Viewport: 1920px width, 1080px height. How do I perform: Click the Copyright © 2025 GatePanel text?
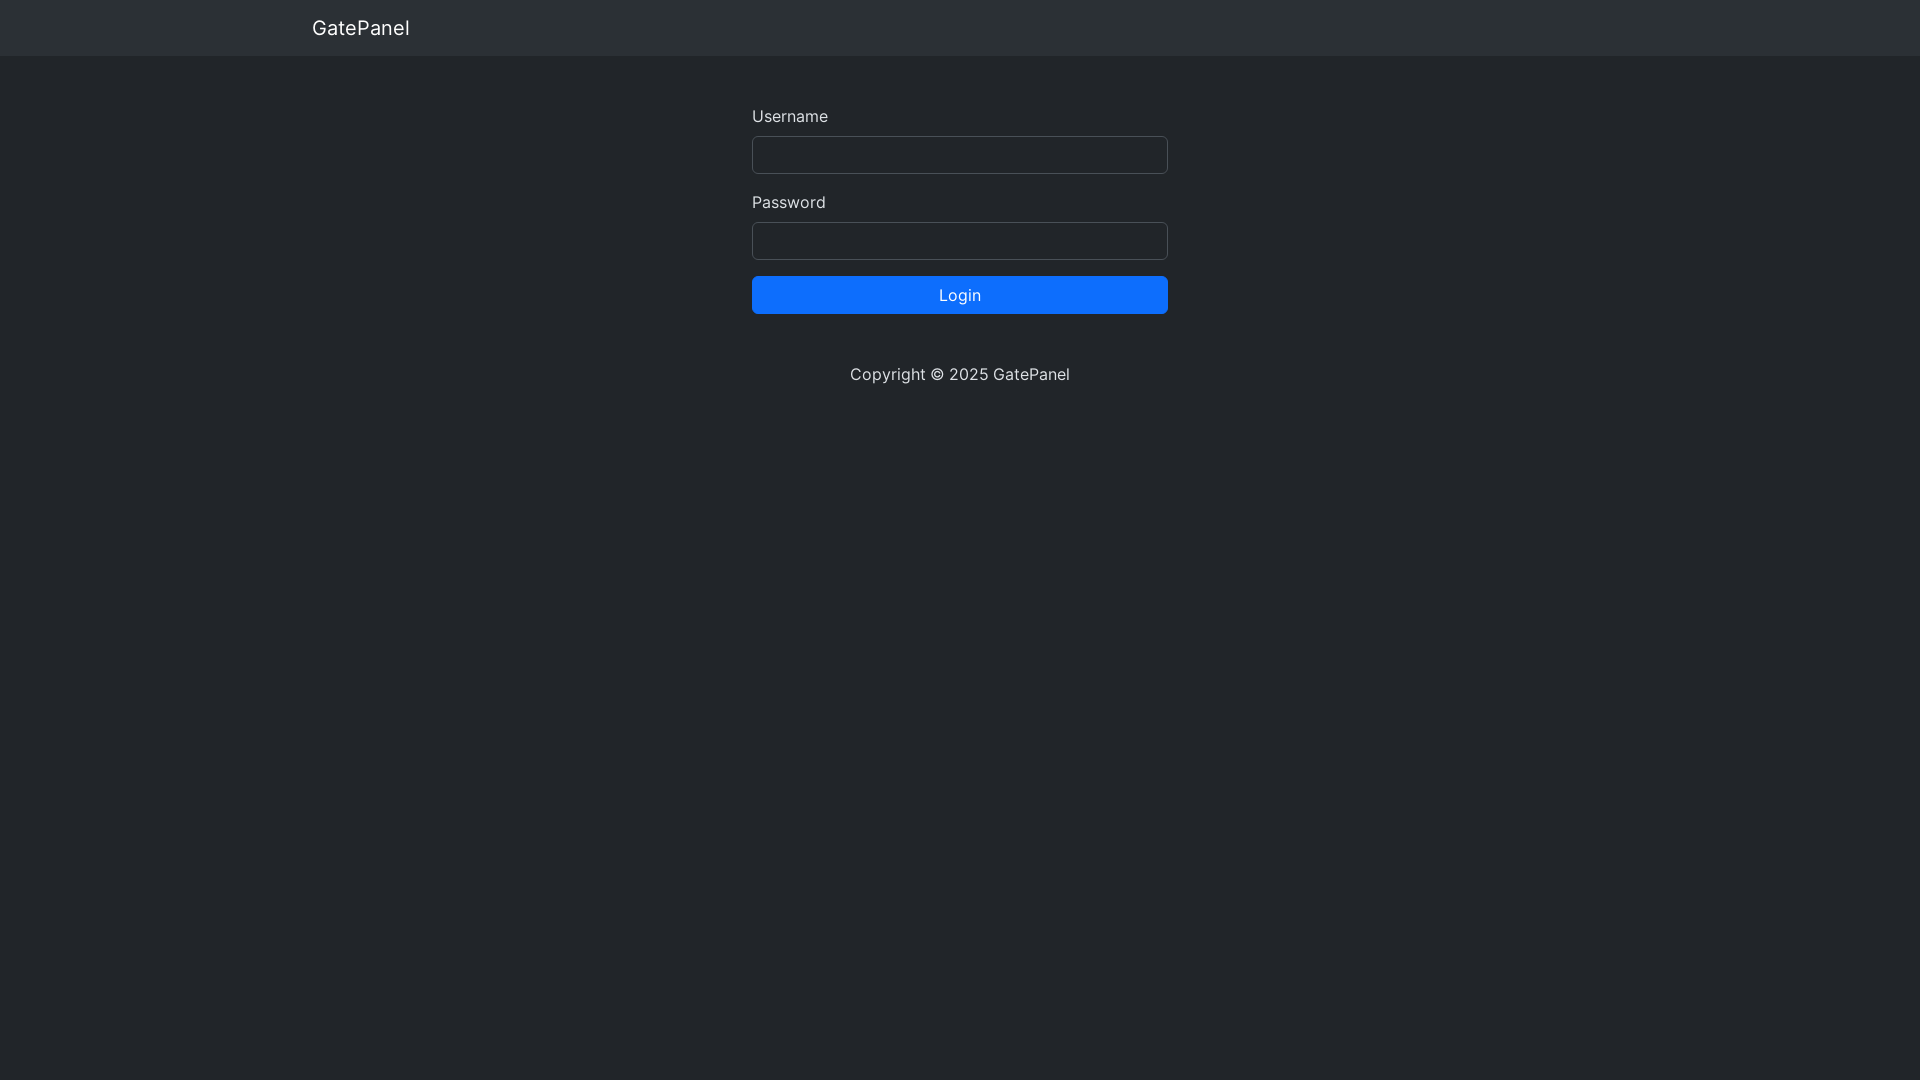pyautogui.click(x=960, y=374)
